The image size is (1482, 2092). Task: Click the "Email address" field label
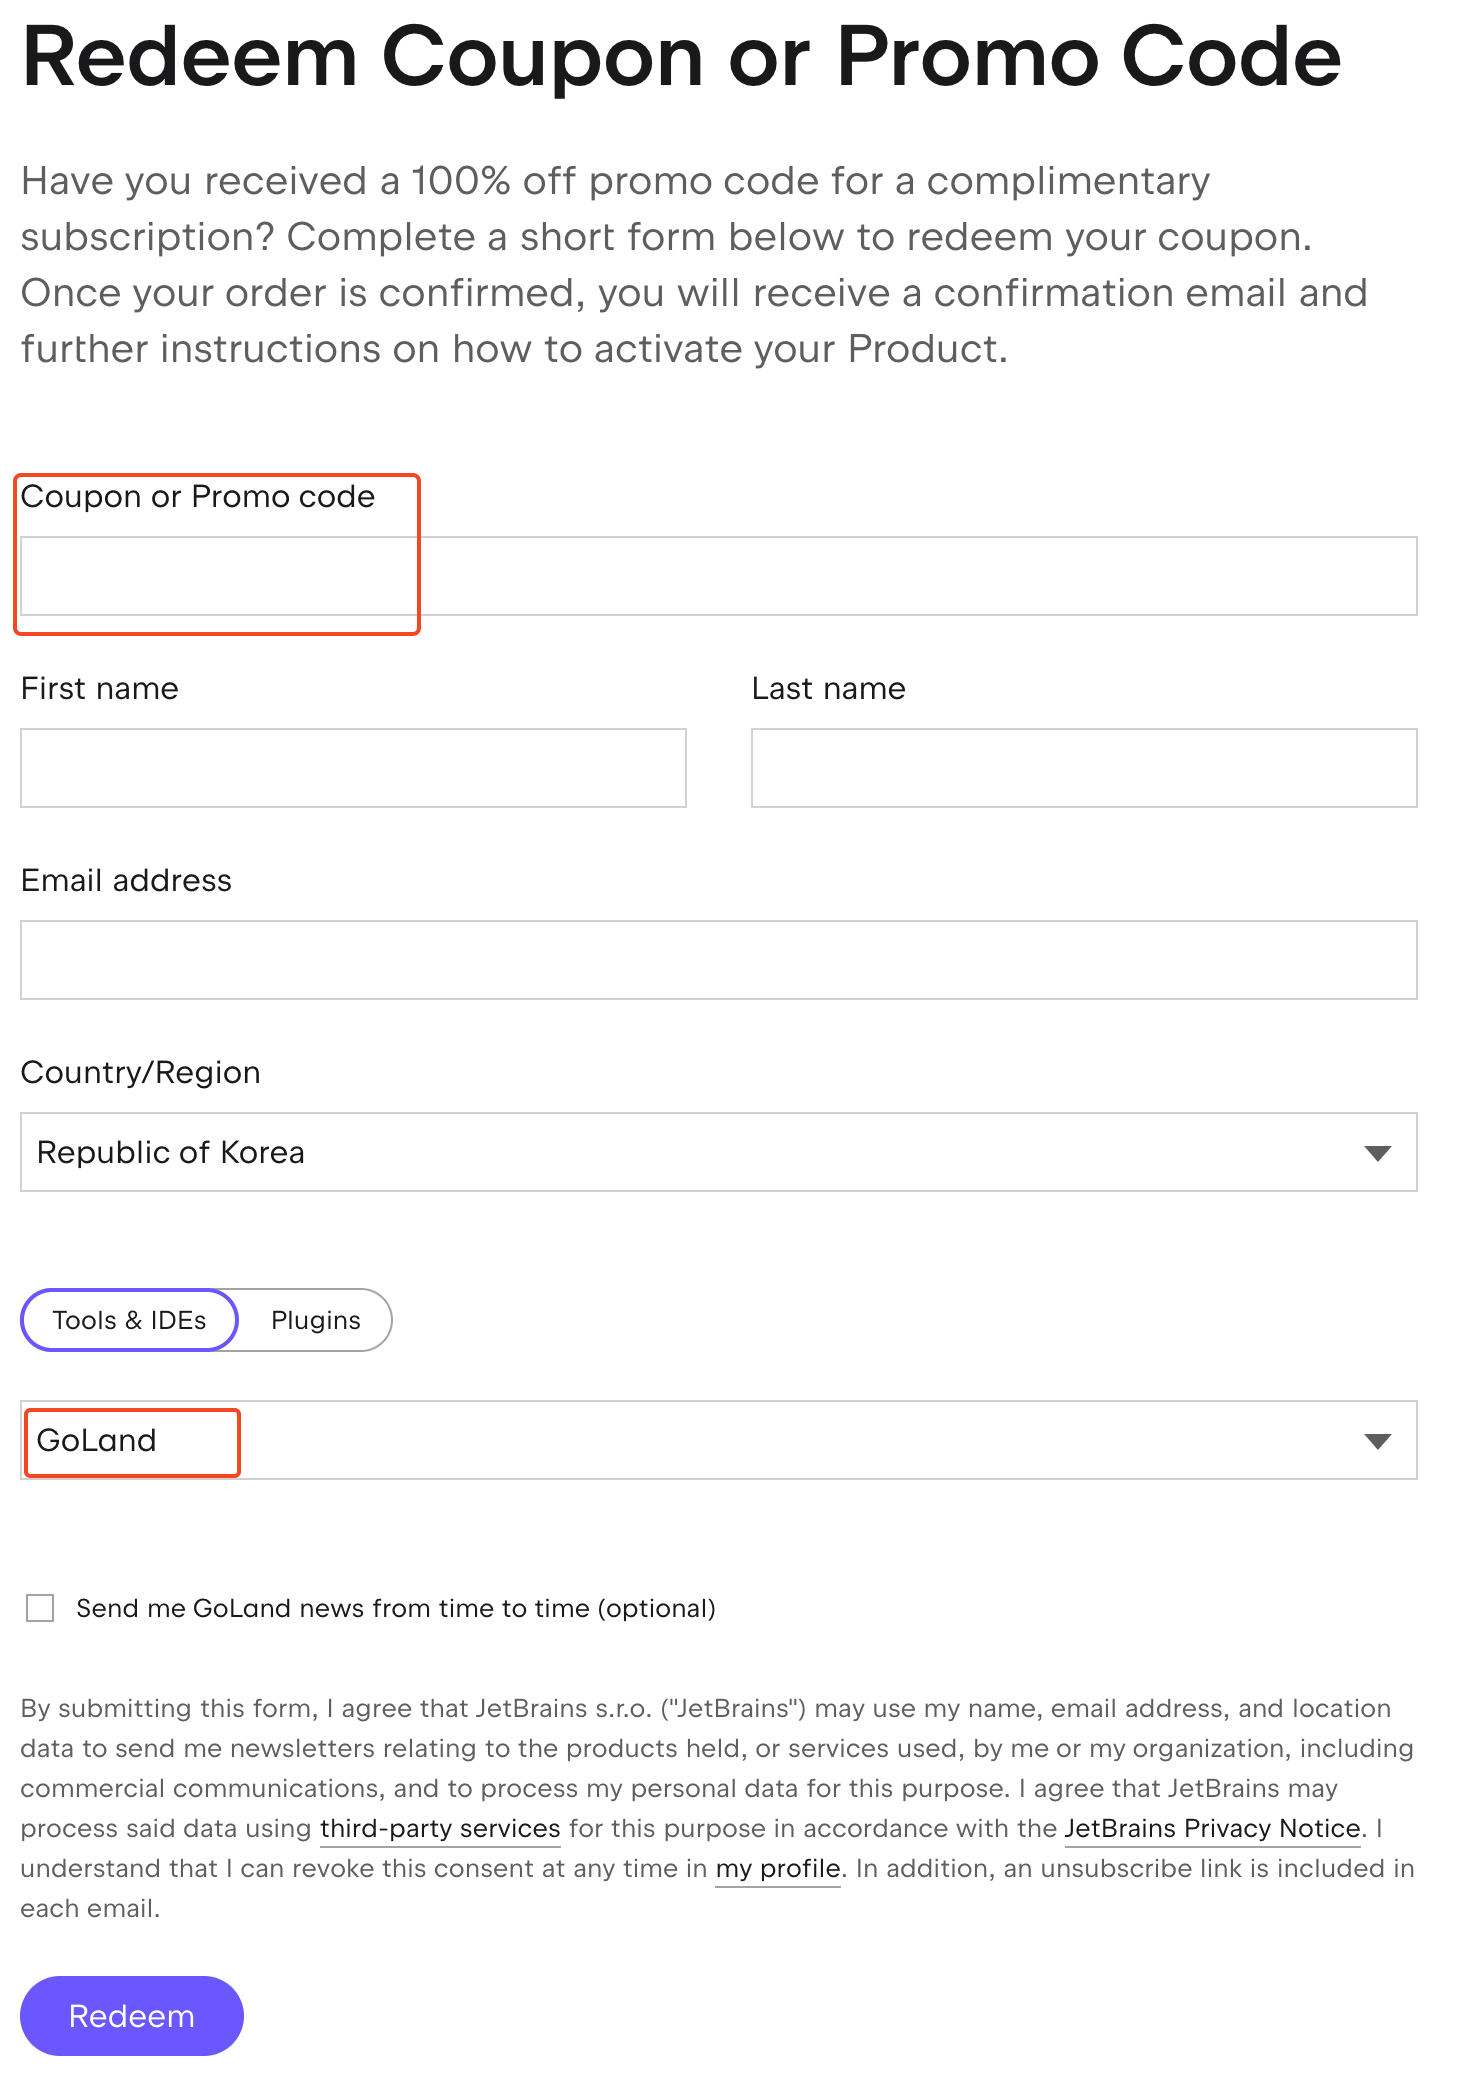point(126,880)
